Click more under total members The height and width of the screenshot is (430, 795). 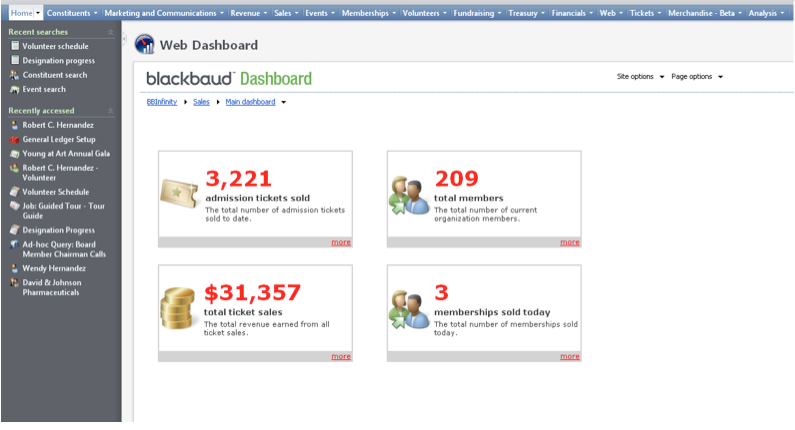(x=569, y=242)
